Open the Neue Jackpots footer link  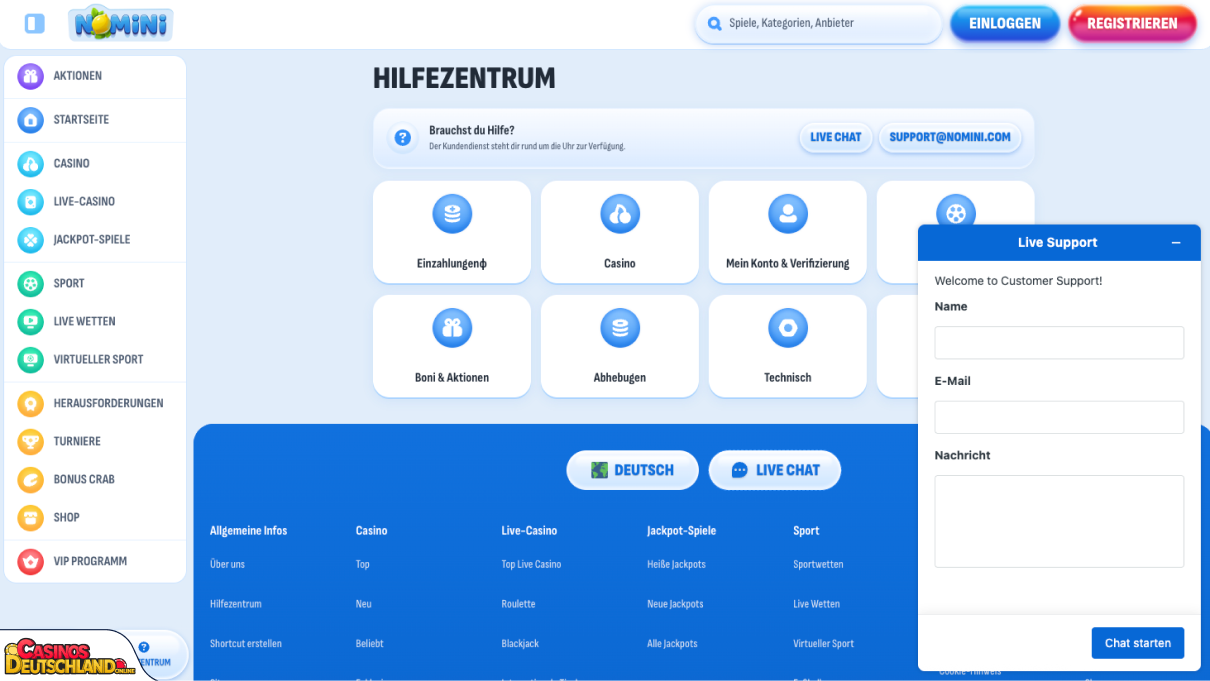675,605
